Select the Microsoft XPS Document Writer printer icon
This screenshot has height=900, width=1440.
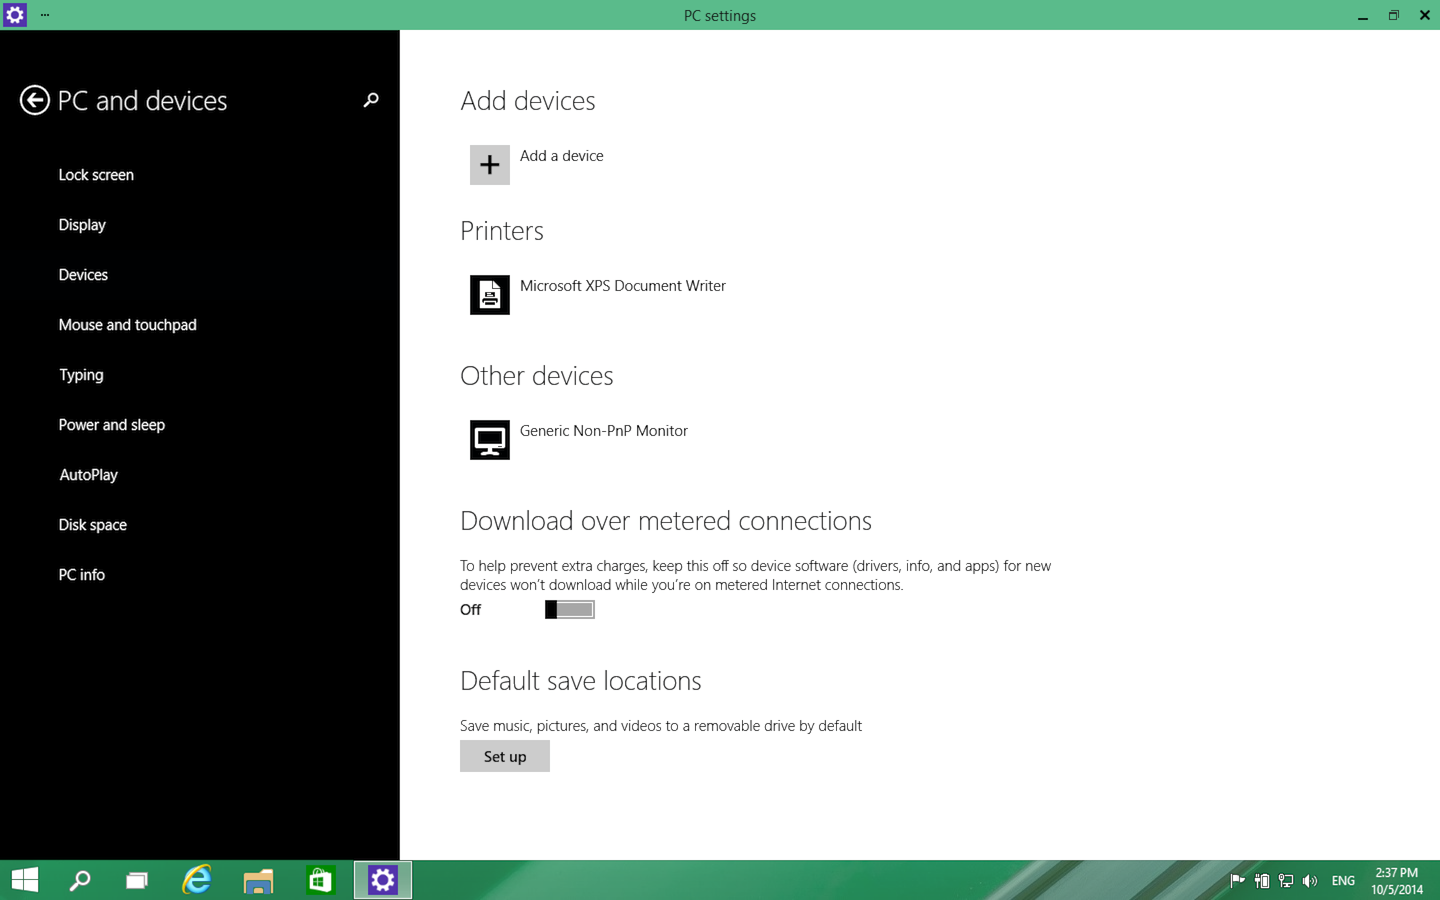pyautogui.click(x=490, y=295)
